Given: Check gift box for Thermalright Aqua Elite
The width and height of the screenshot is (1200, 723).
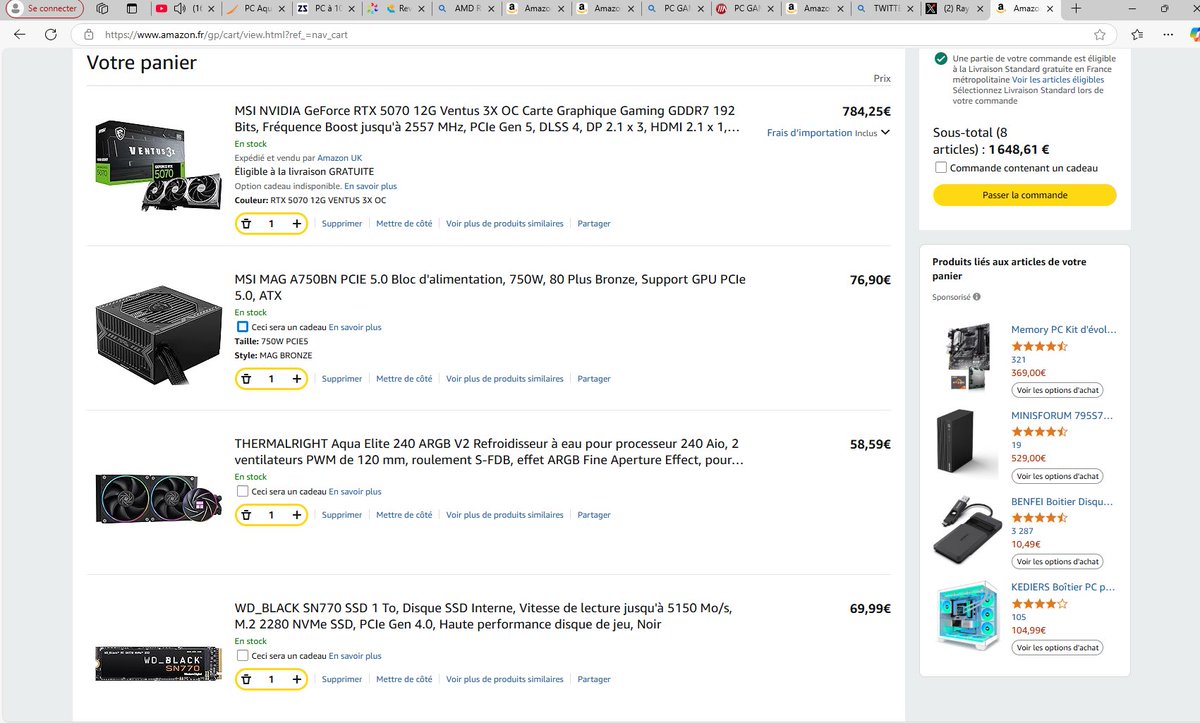Looking at the screenshot, I should tap(242, 492).
